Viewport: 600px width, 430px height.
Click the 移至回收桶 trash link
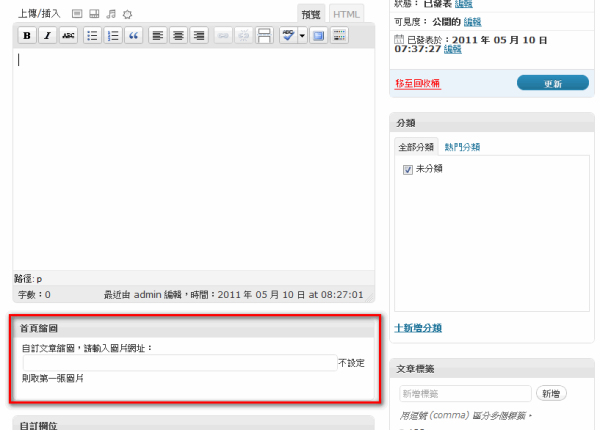[x=417, y=83]
